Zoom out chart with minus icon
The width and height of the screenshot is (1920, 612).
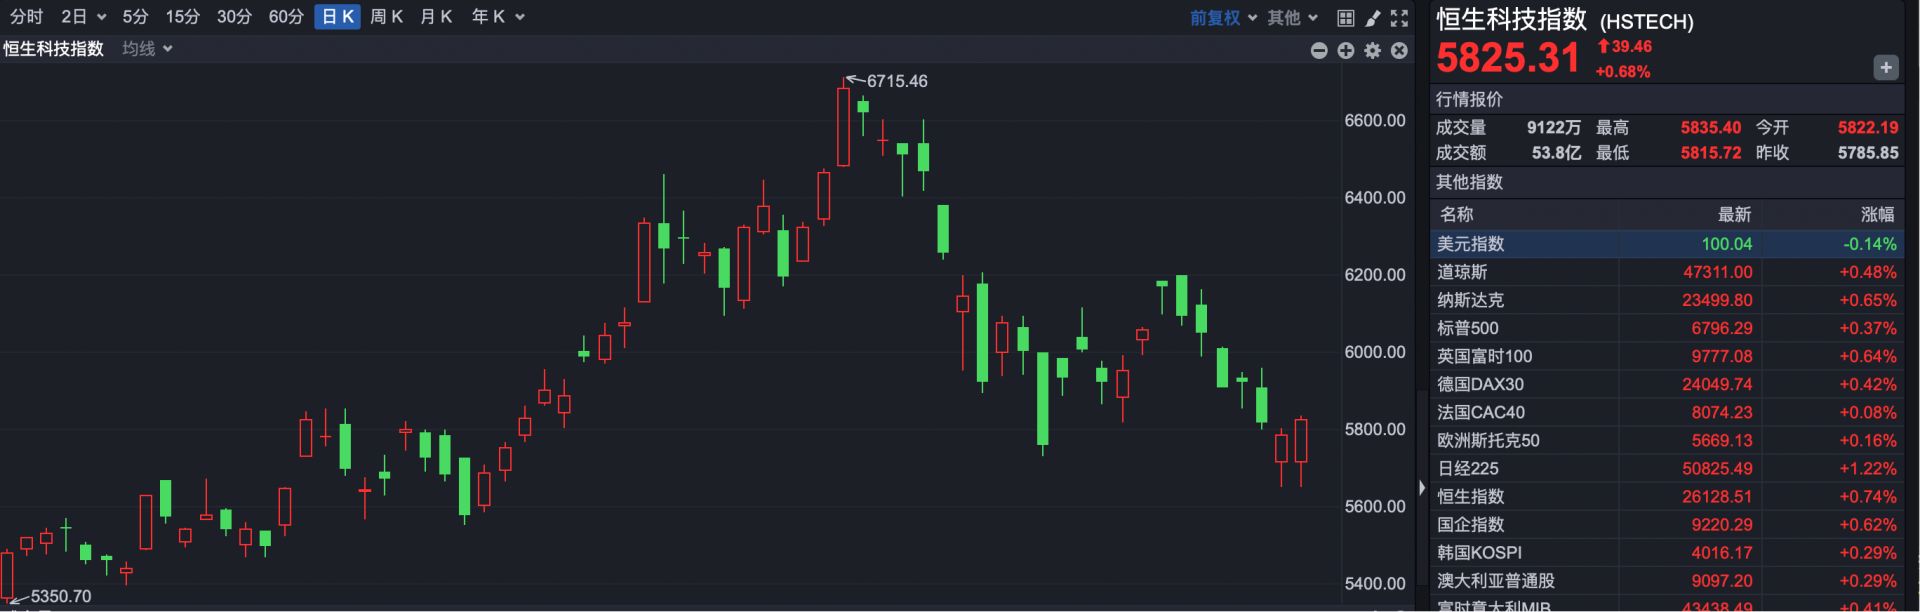(1319, 50)
